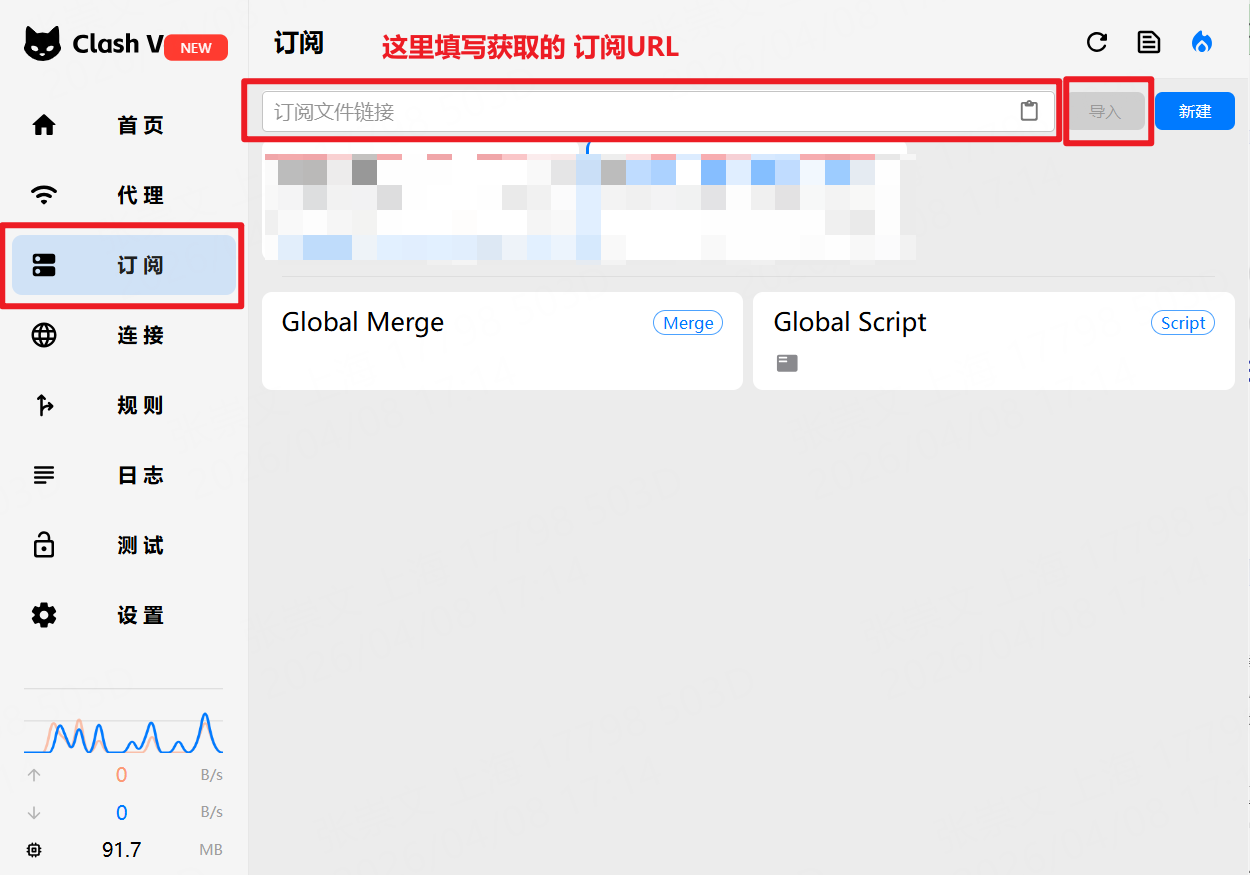The width and height of the screenshot is (1250, 875).
Task: Click the clipboard paste icon in subscription field
Action: coord(1029,111)
